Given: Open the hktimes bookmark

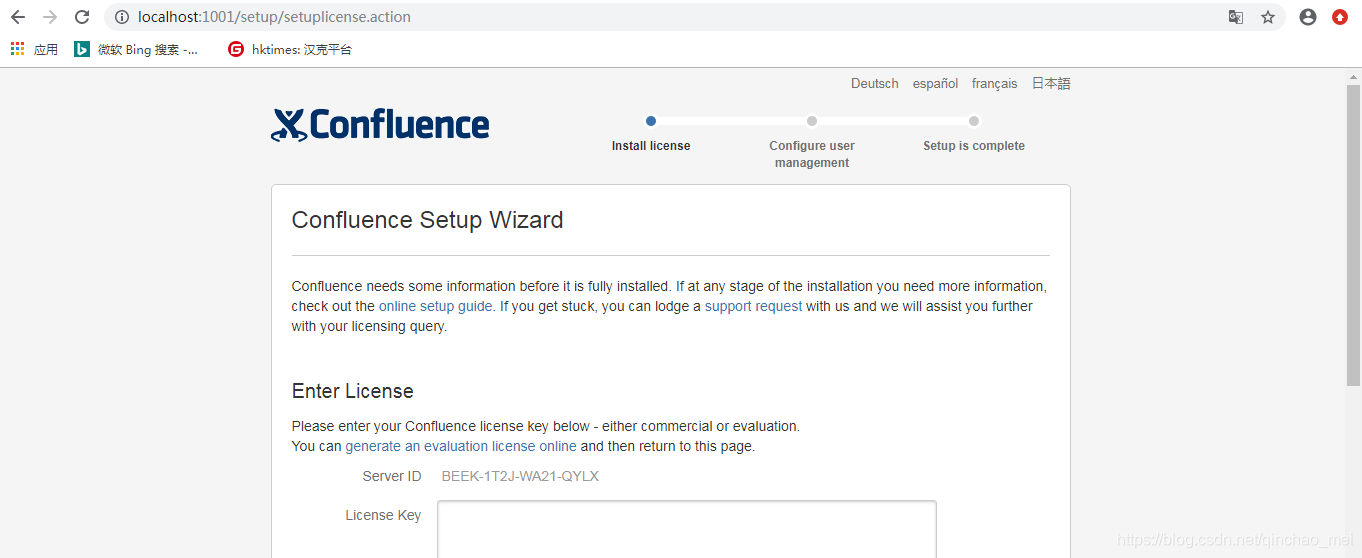Looking at the screenshot, I should point(290,49).
